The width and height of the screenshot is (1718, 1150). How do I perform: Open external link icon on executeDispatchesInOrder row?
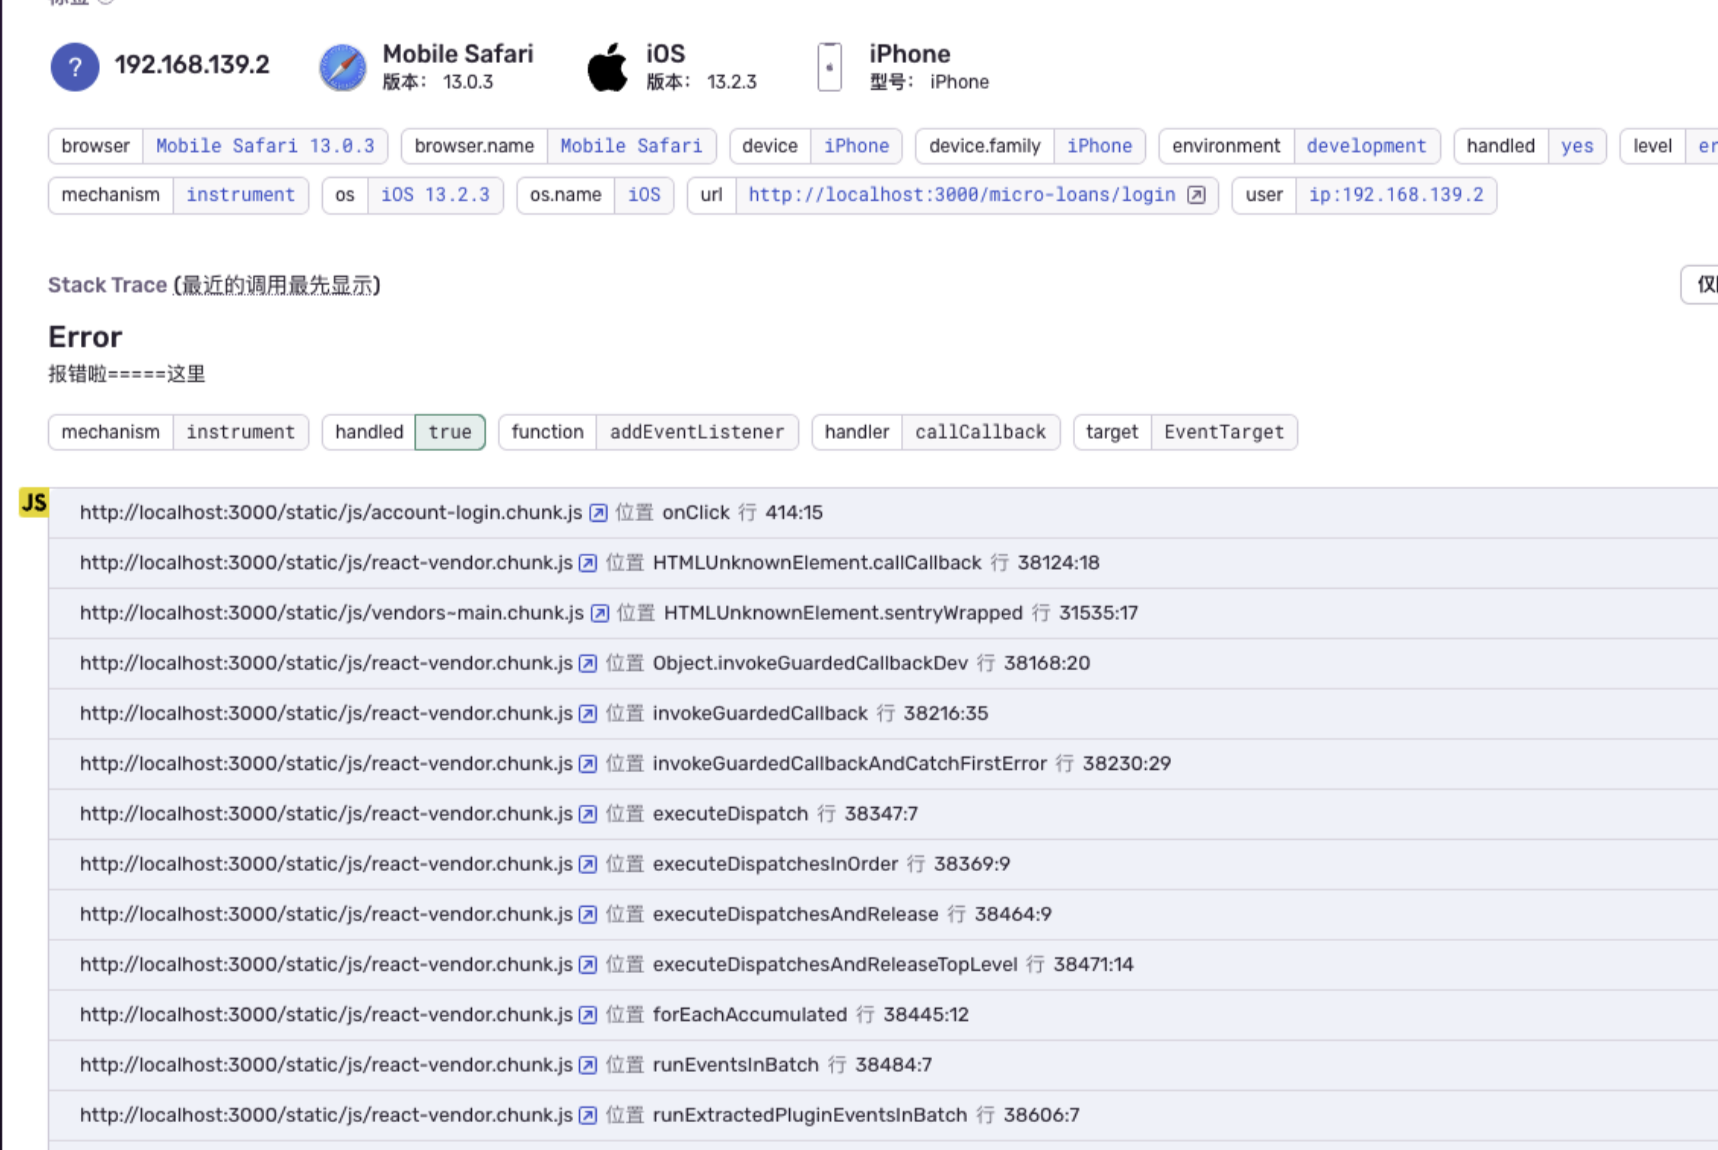pos(588,864)
